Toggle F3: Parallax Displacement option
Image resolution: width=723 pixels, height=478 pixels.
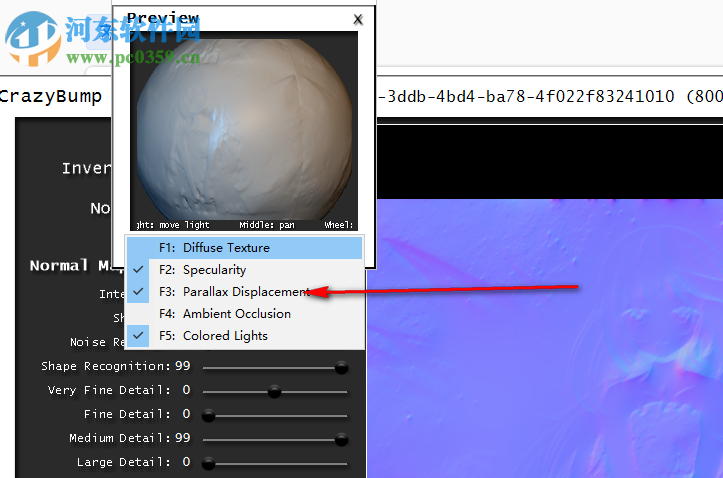click(x=244, y=292)
